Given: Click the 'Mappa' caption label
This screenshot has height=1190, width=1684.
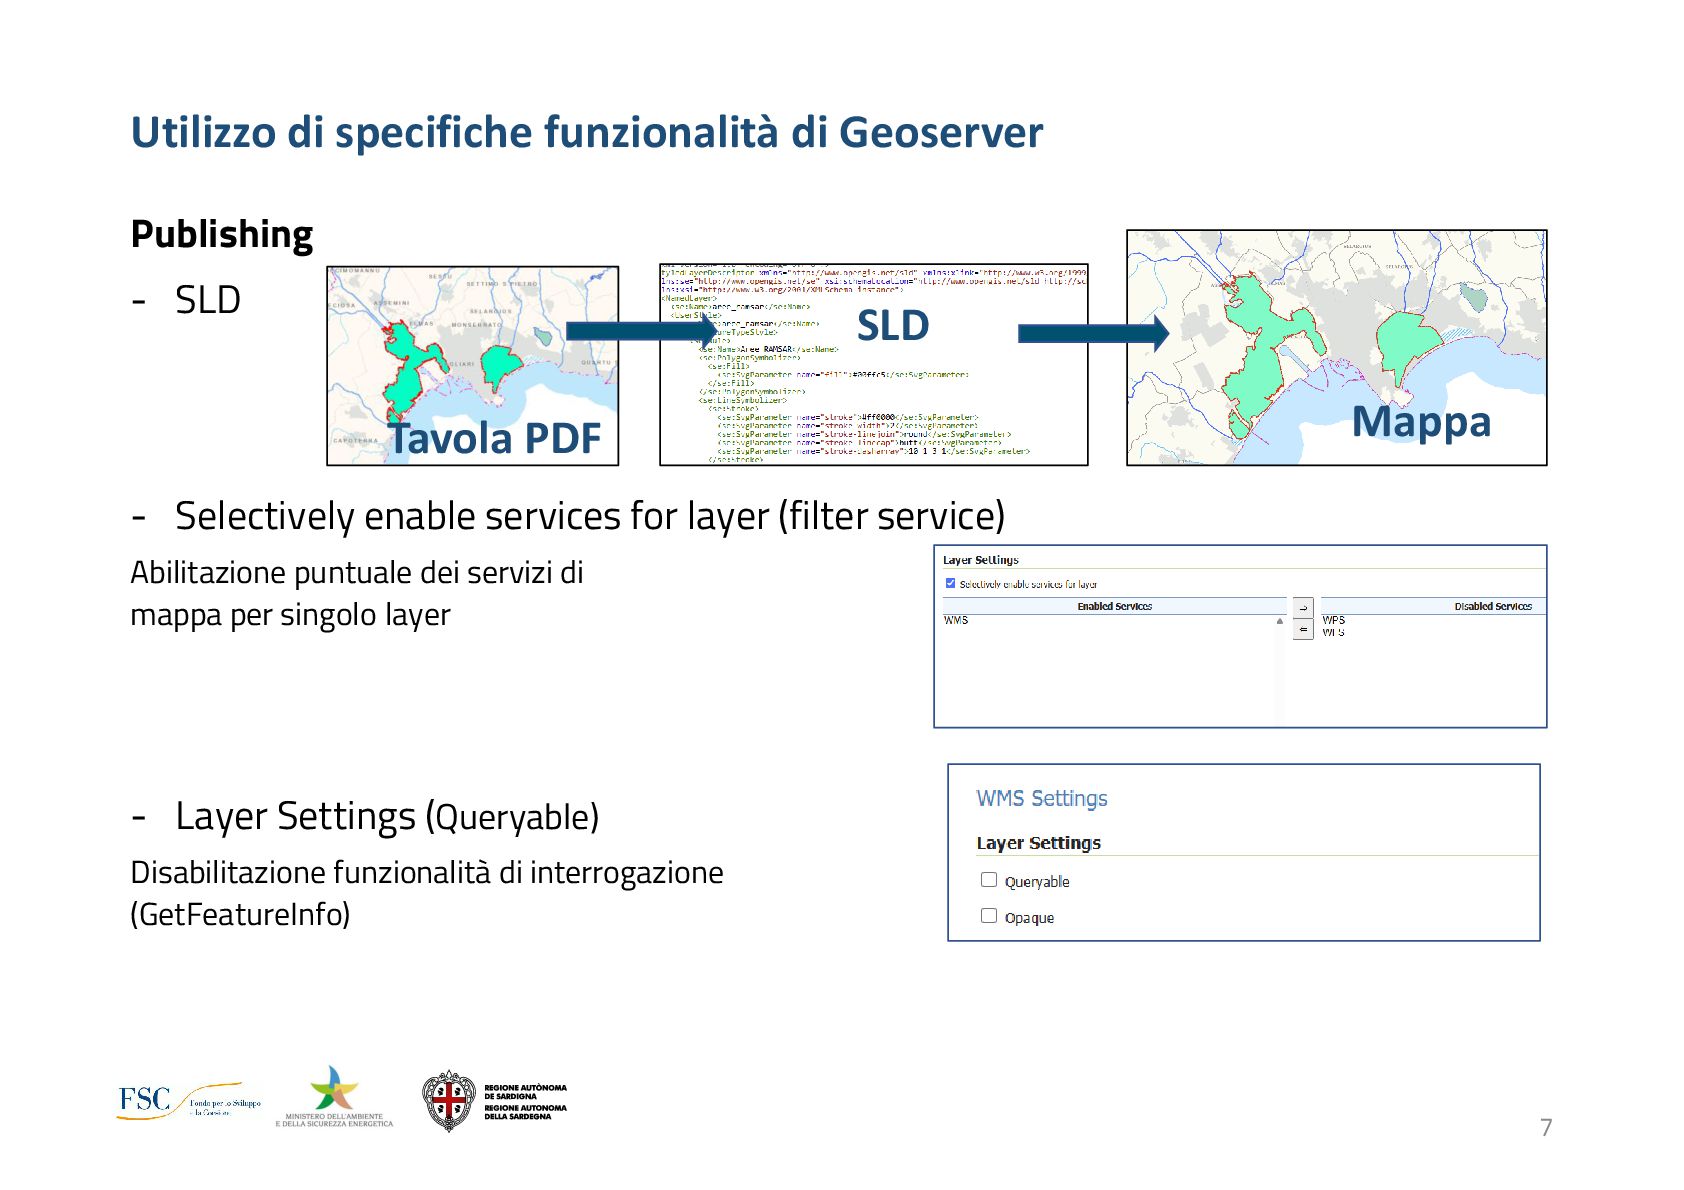Looking at the screenshot, I should pyautogui.click(x=1421, y=421).
